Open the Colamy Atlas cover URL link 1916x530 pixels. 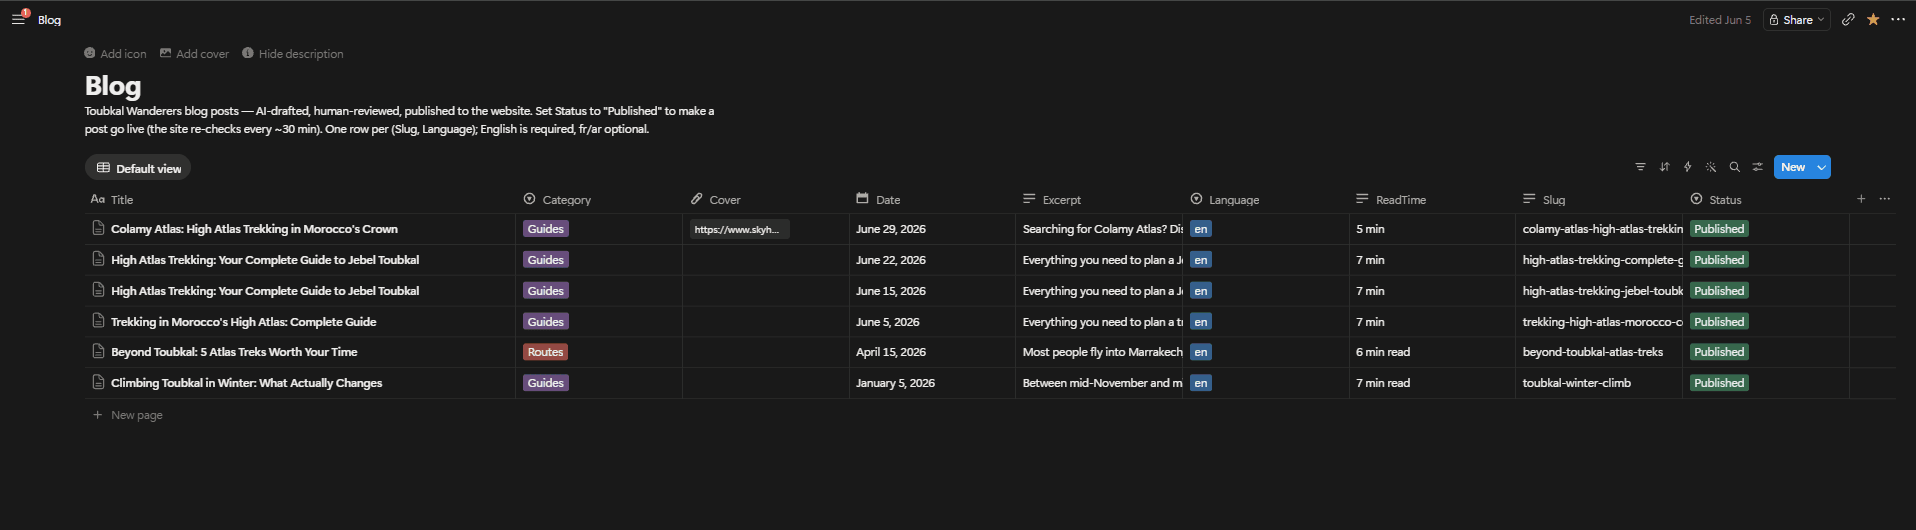(739, 229)
